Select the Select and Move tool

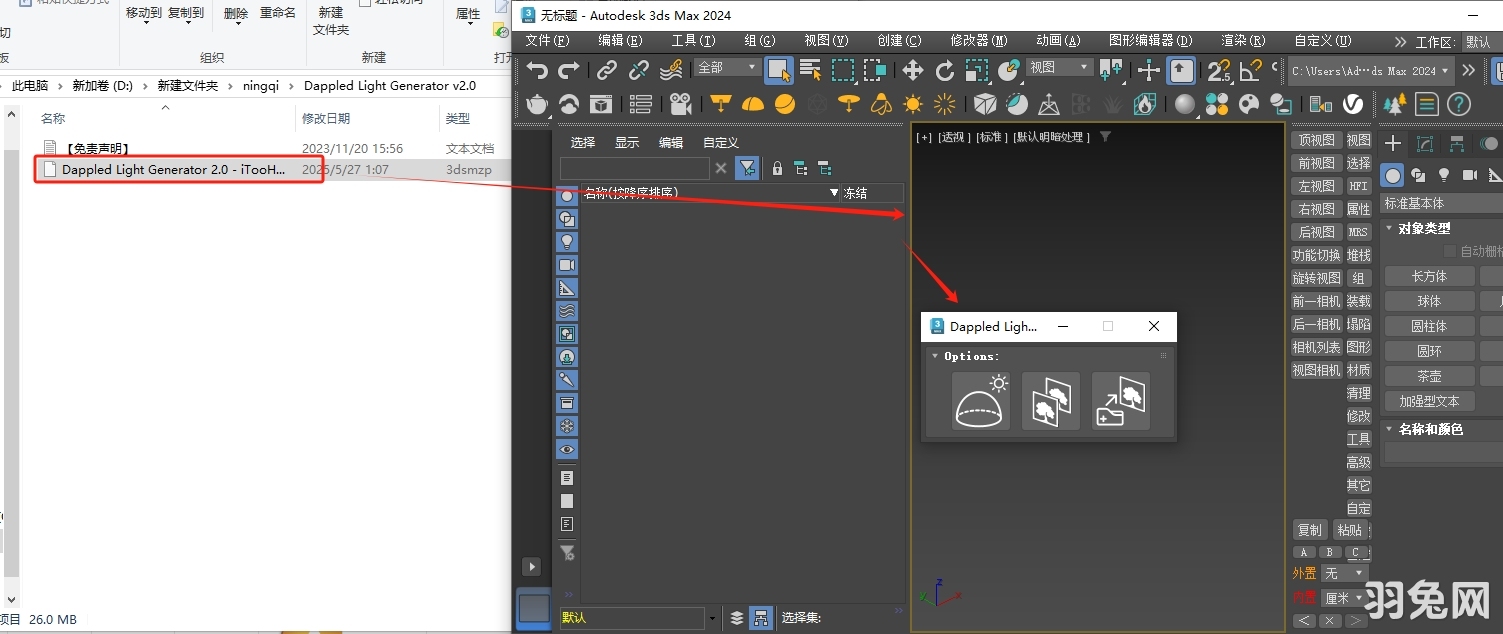tap(912, 70)
